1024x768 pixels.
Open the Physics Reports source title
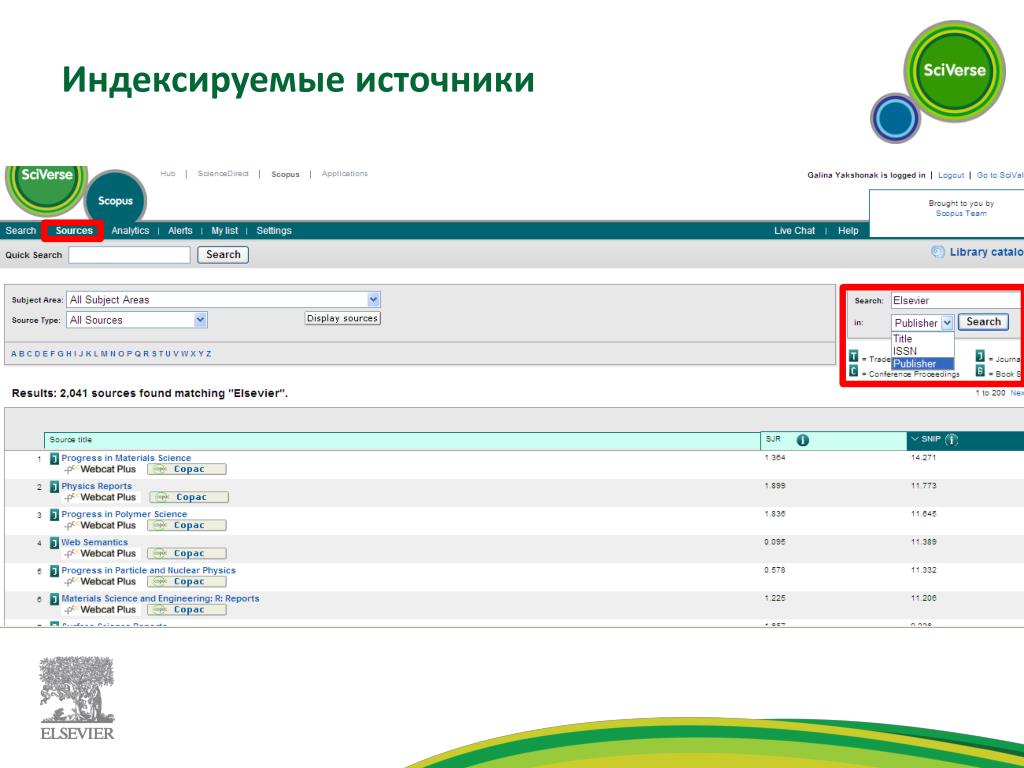point(97,486)
